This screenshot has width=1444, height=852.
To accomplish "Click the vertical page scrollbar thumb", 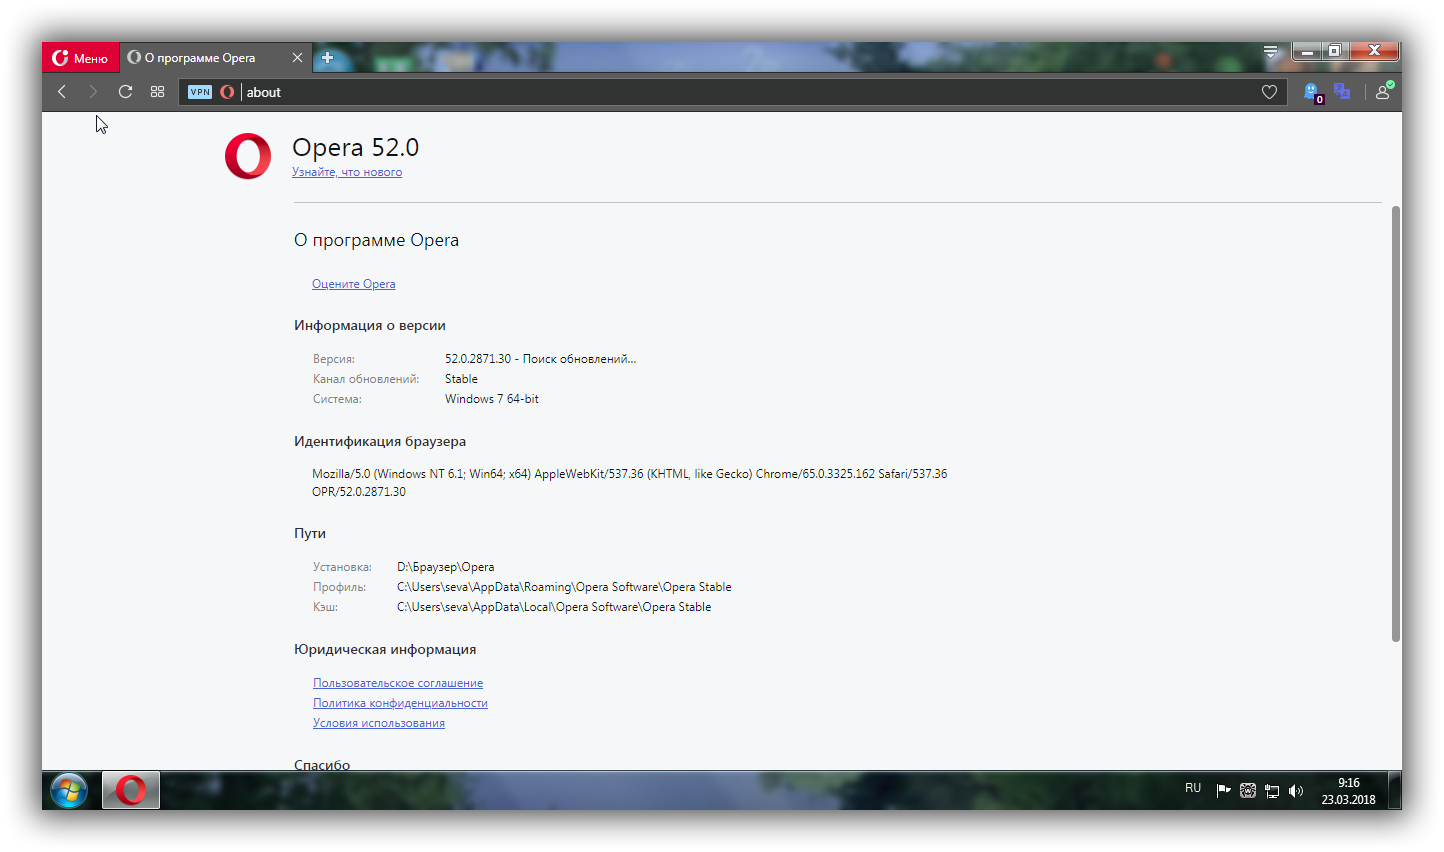I will click(x=1396, y=423).
